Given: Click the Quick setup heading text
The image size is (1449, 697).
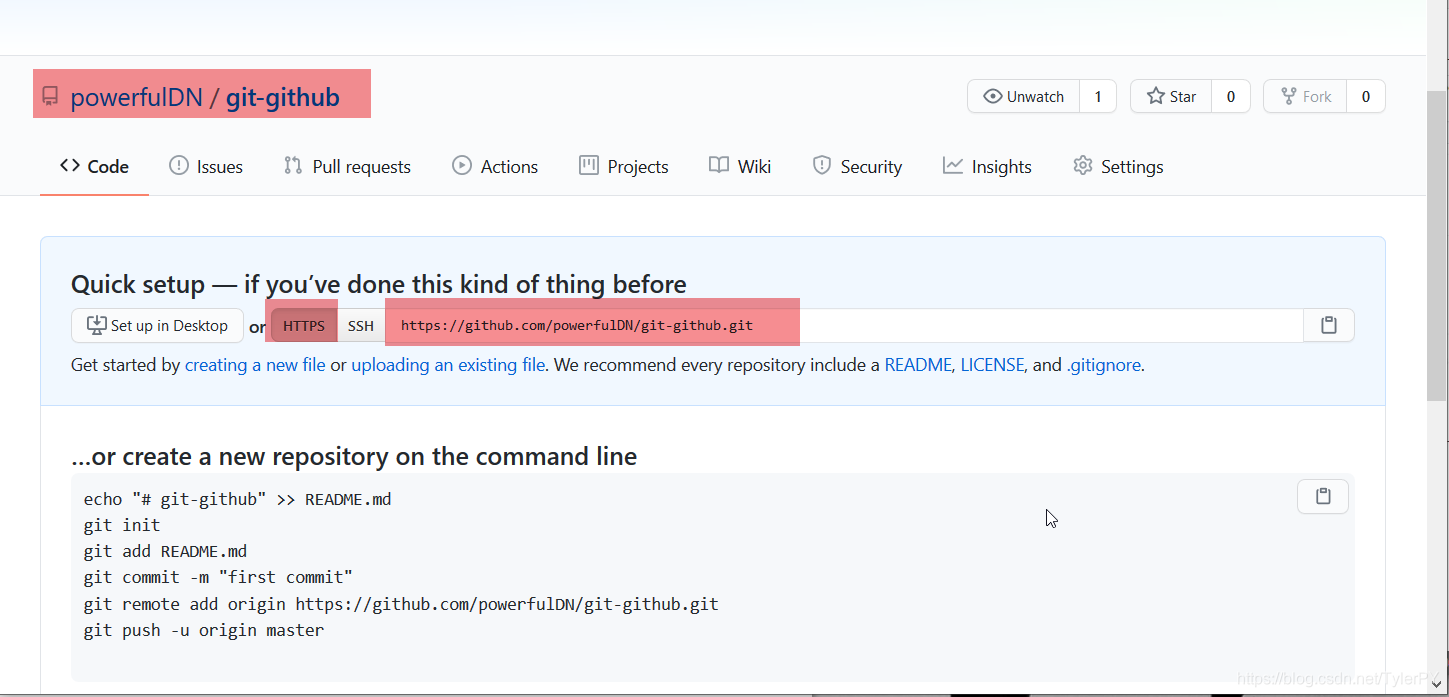Looking at the screenshot, I should pyautogui.click(x=379, y=284).
